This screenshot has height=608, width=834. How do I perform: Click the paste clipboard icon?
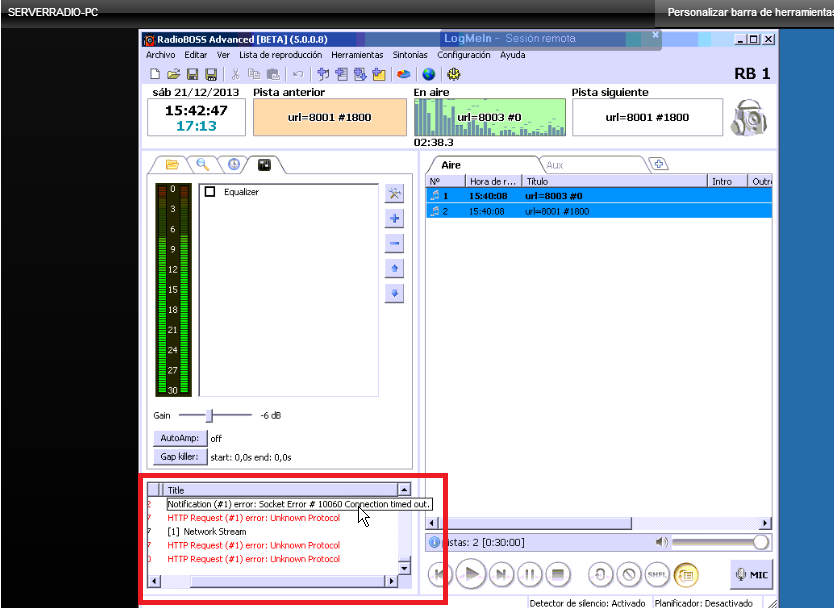coord(273,74)
